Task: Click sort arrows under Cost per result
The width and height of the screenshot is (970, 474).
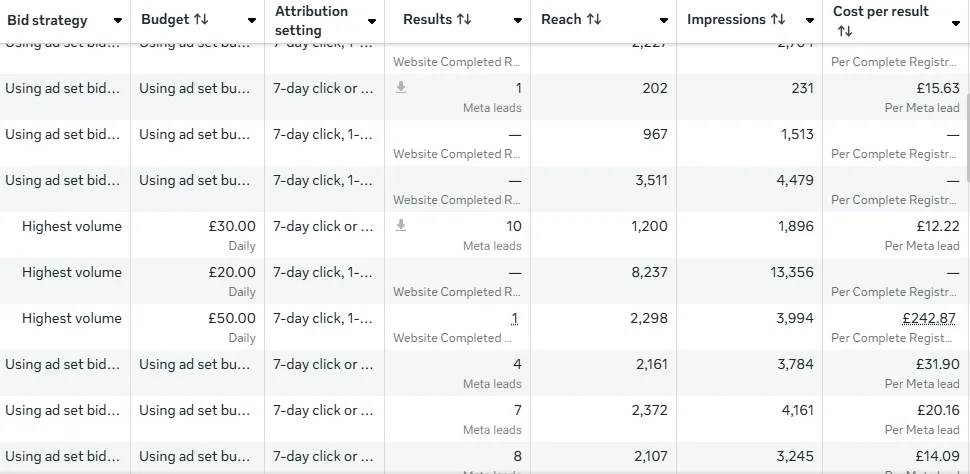Action: pyautogui.click(x=844, y=32)
